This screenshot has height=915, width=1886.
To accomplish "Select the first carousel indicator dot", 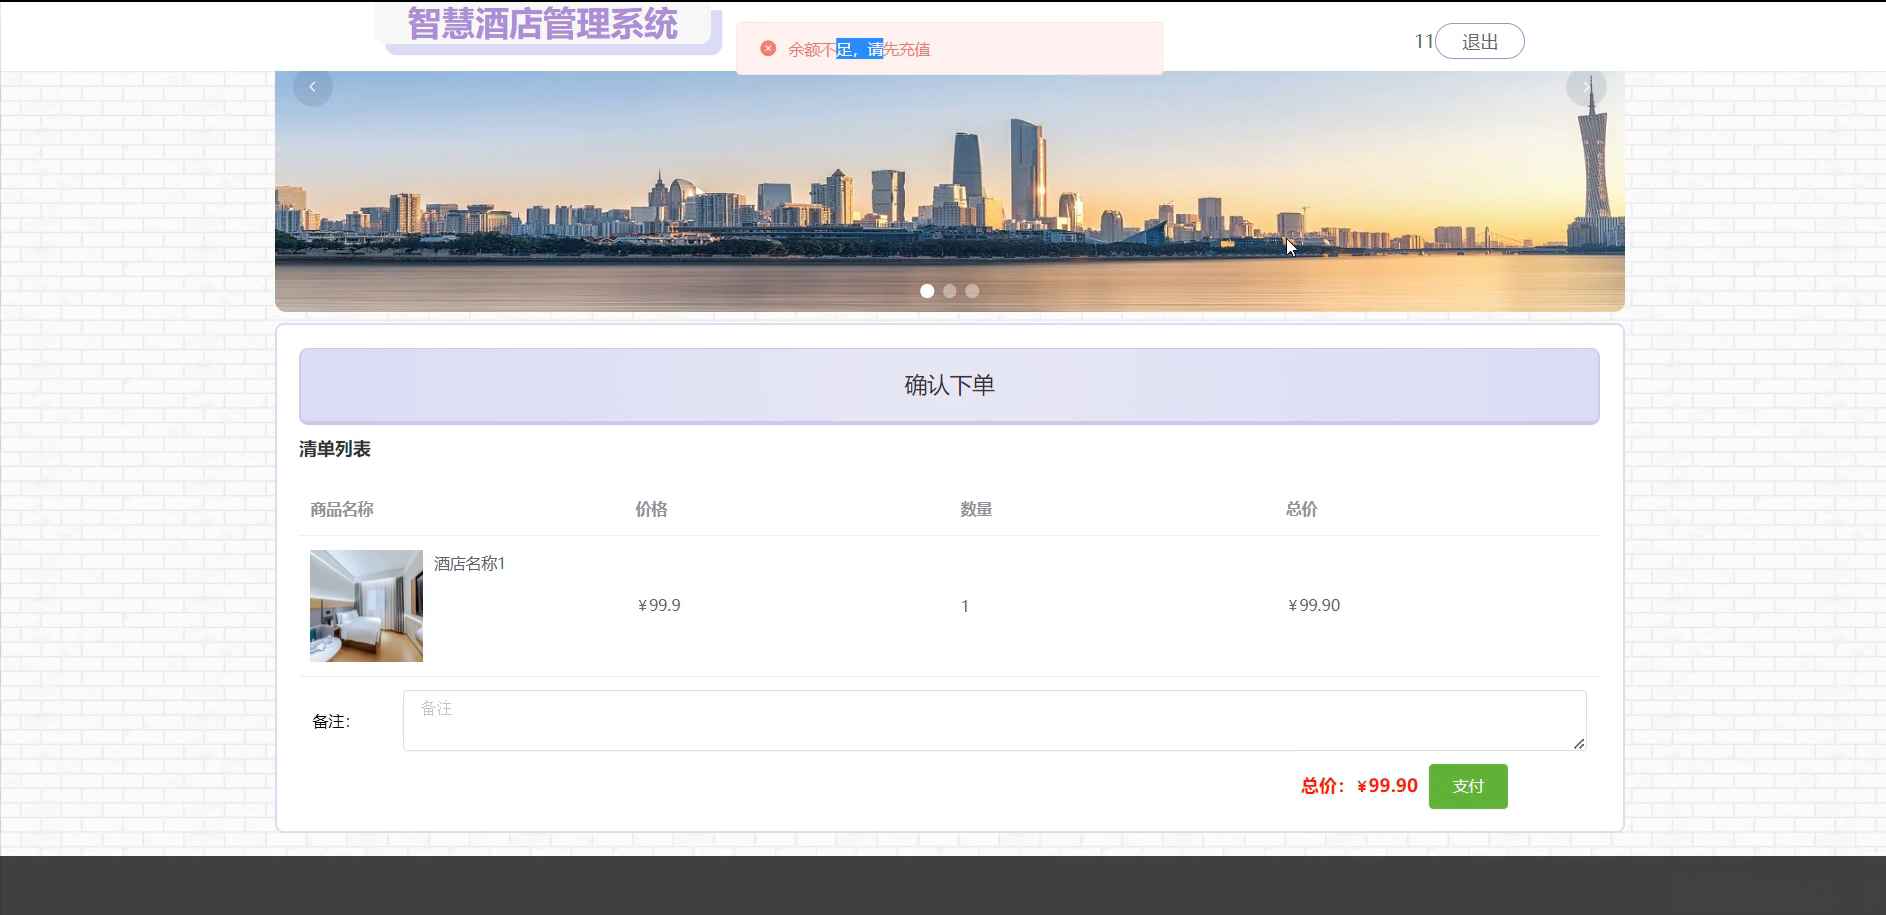I will pyautogui.click(x=927, y=291).
